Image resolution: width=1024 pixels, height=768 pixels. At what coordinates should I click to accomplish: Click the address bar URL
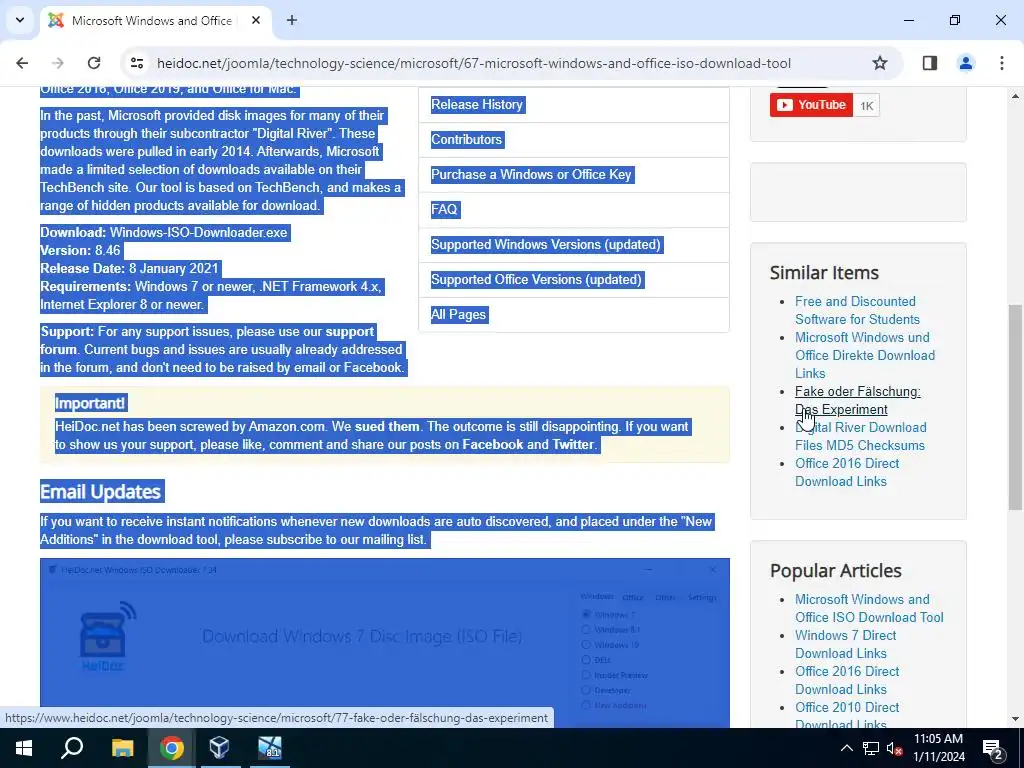pyautogui.click(x=473, y=63)
